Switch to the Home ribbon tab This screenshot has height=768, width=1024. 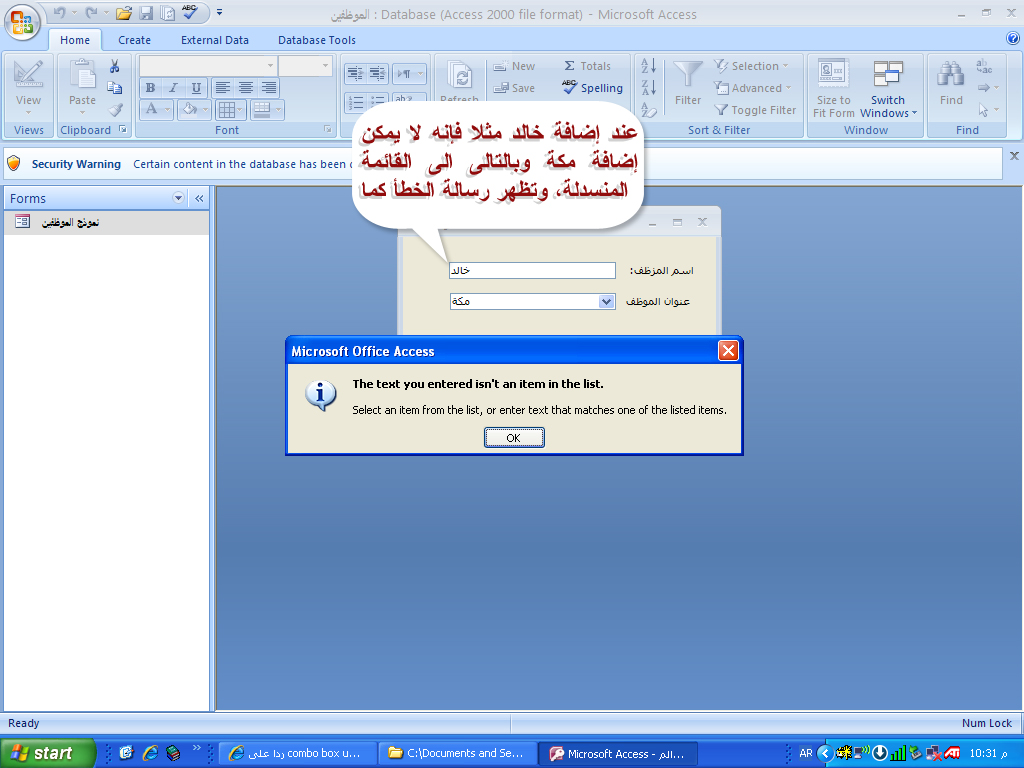75,40
